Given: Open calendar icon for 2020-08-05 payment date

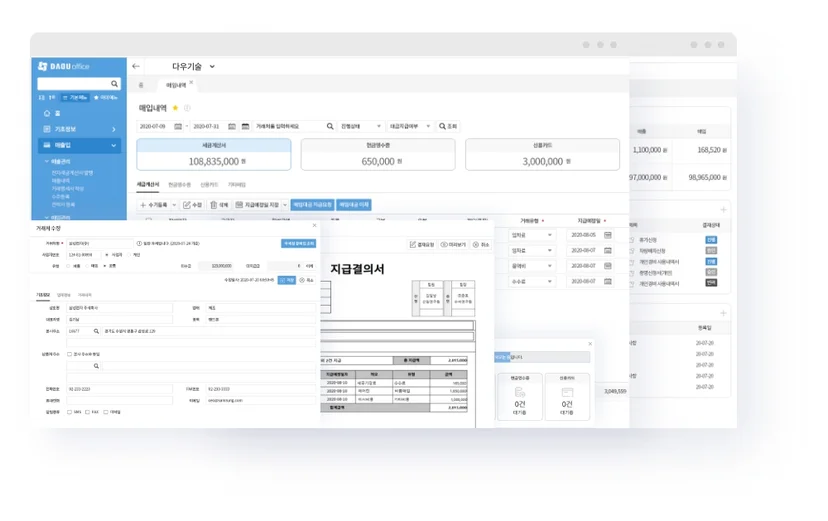Looking at the screenshot, I should (608, 235).
